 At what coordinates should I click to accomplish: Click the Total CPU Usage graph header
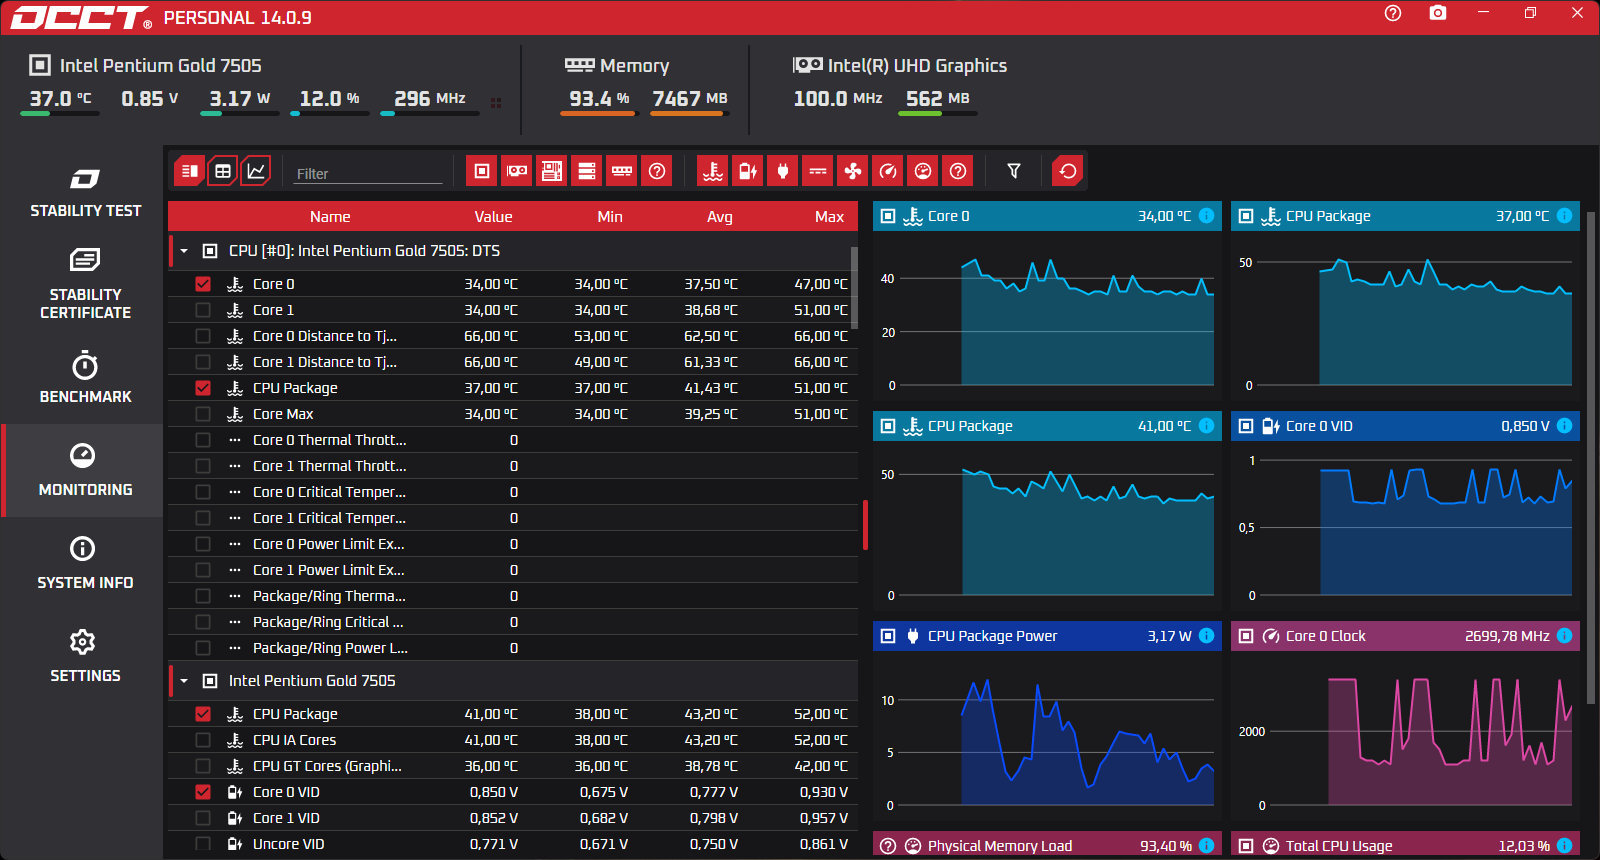point(1405,846)
